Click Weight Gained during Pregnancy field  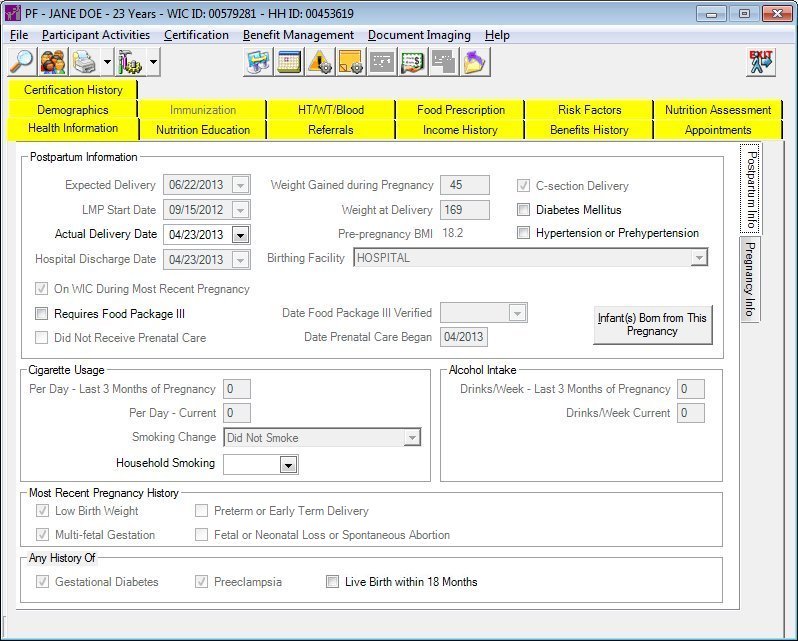click(x=465, y=185)
